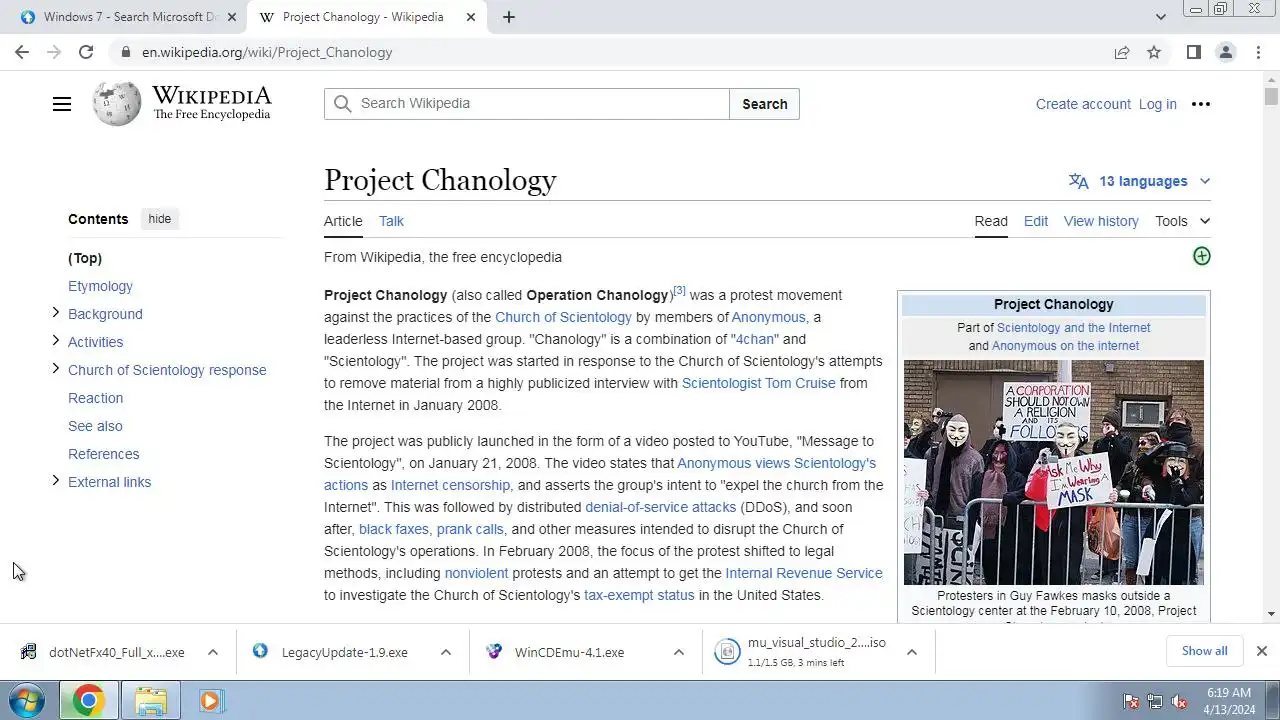Select the Edit tab
1280x720 pixels.
[x=1036, y=221]
